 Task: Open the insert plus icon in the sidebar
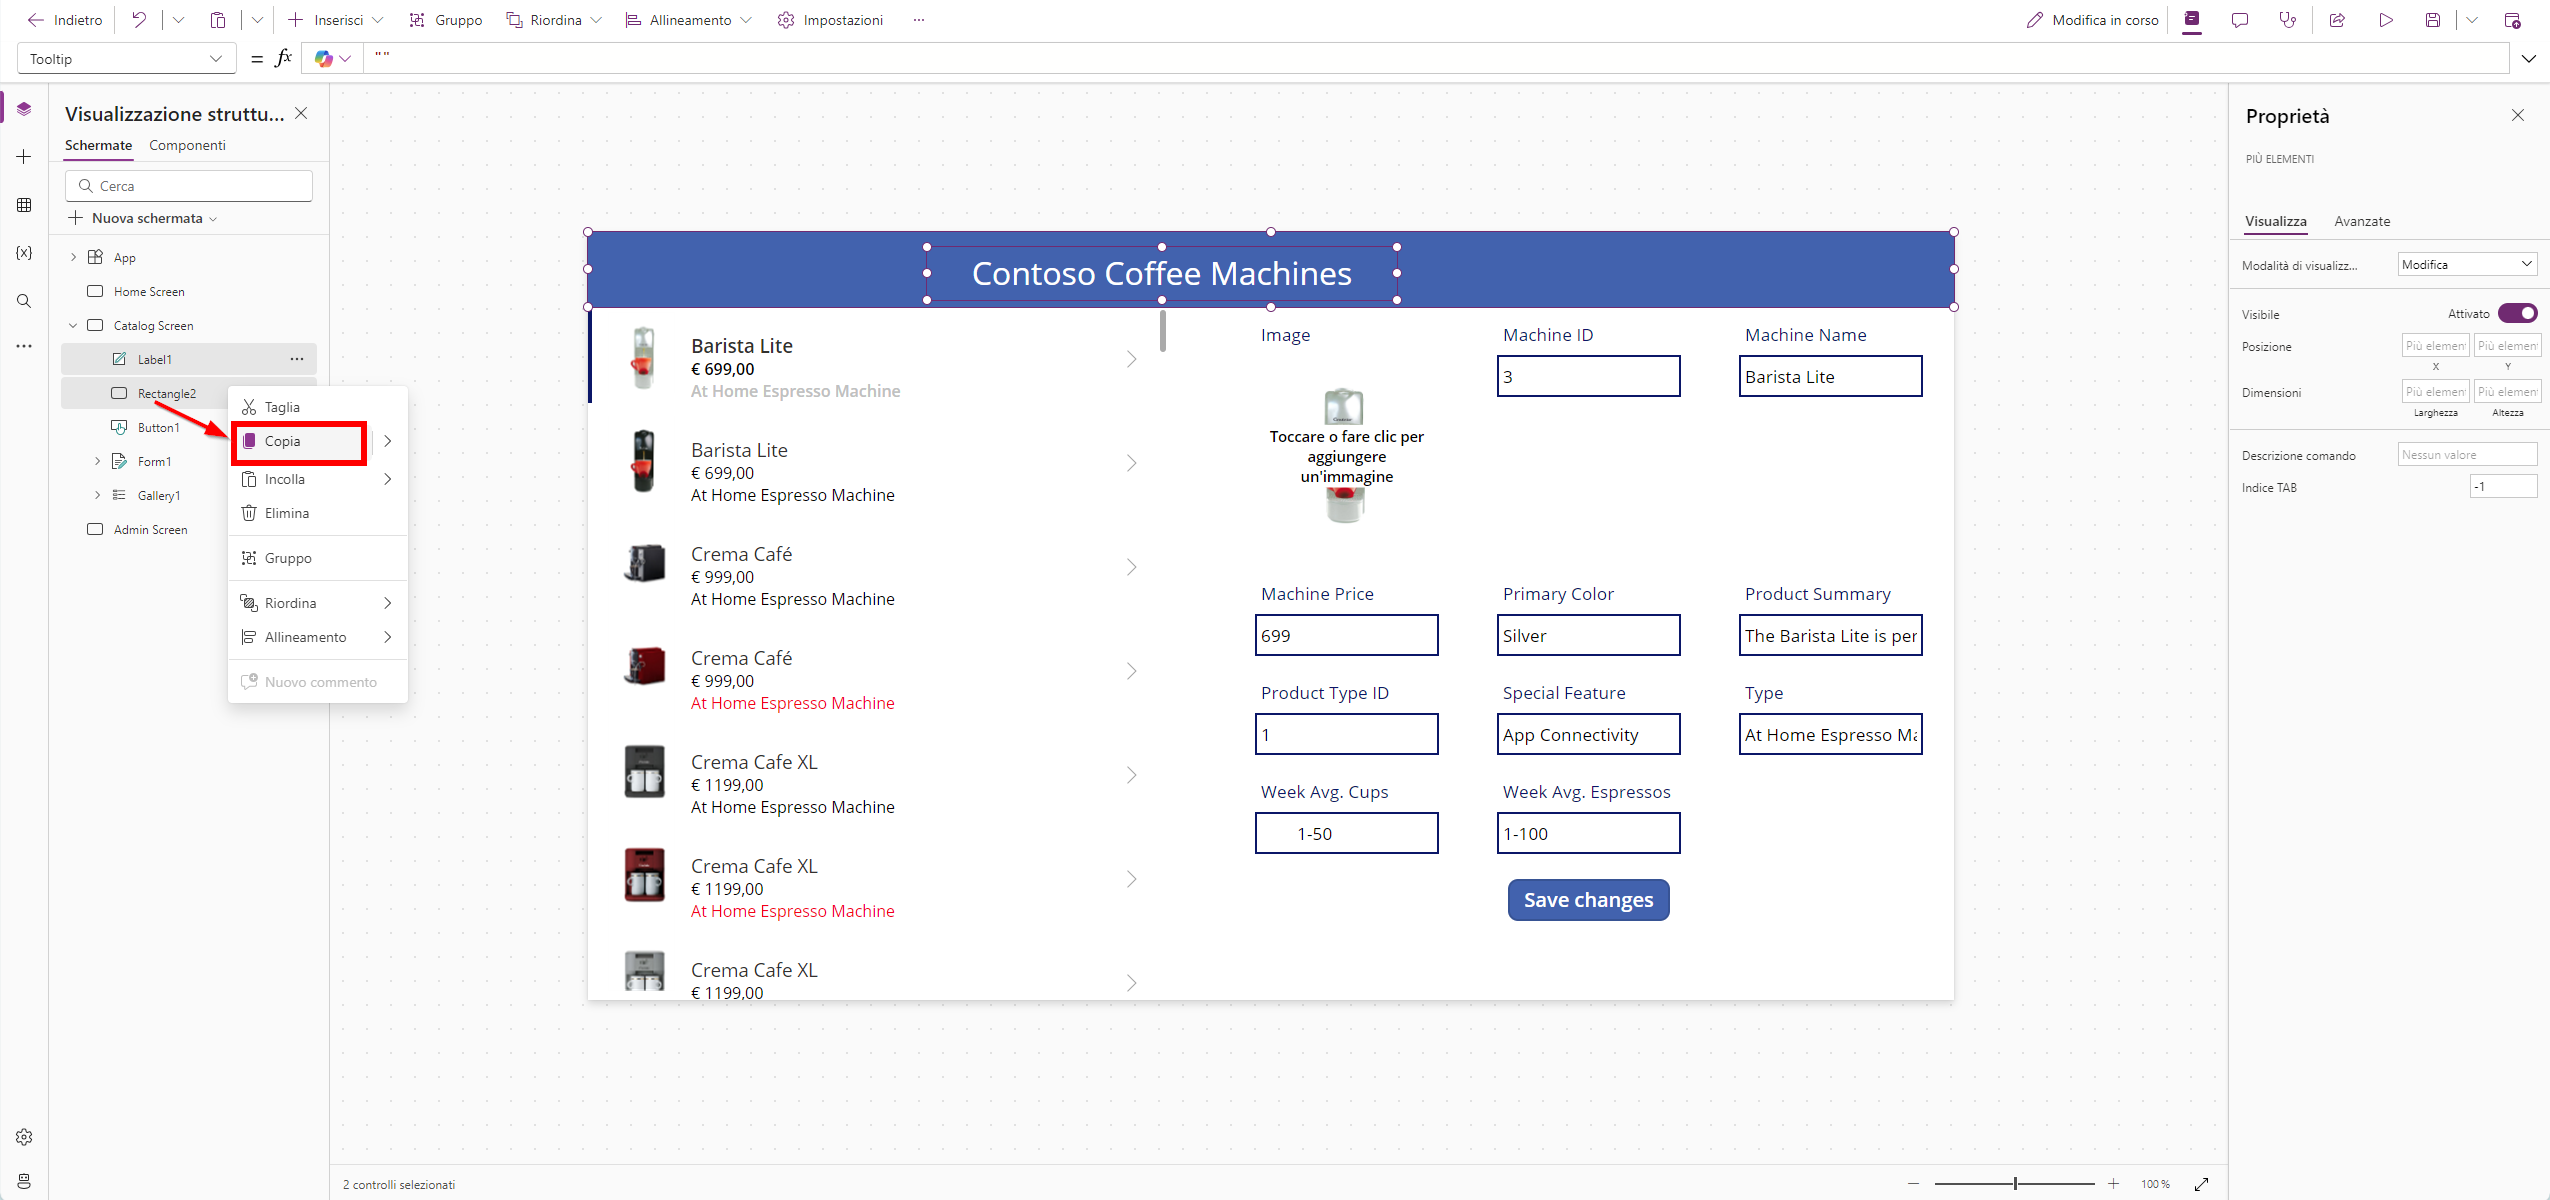tap(24, 157)
